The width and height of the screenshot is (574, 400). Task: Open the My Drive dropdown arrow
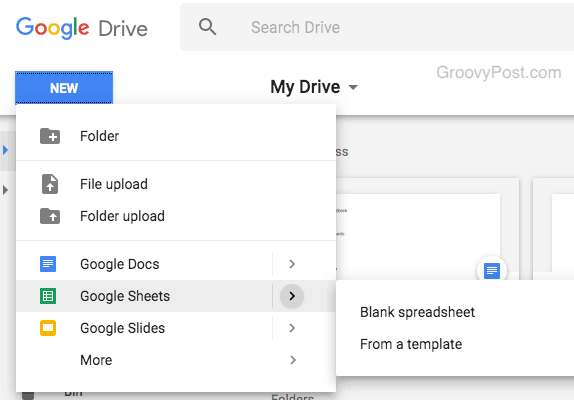pyautogui.click(x=353, y=87)
